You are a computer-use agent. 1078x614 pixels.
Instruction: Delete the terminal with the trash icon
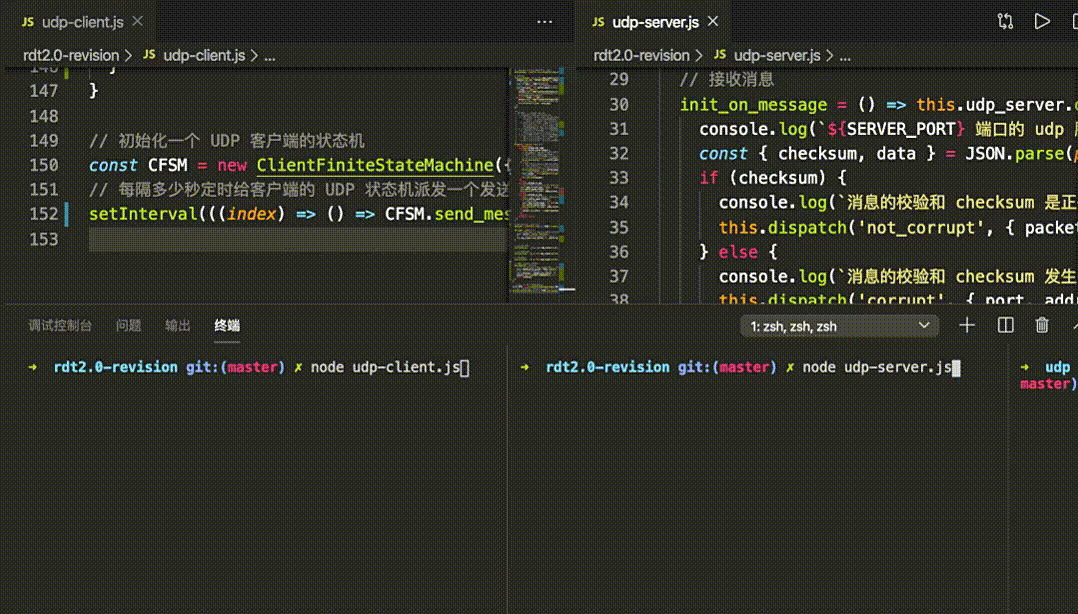point(1040,325)
